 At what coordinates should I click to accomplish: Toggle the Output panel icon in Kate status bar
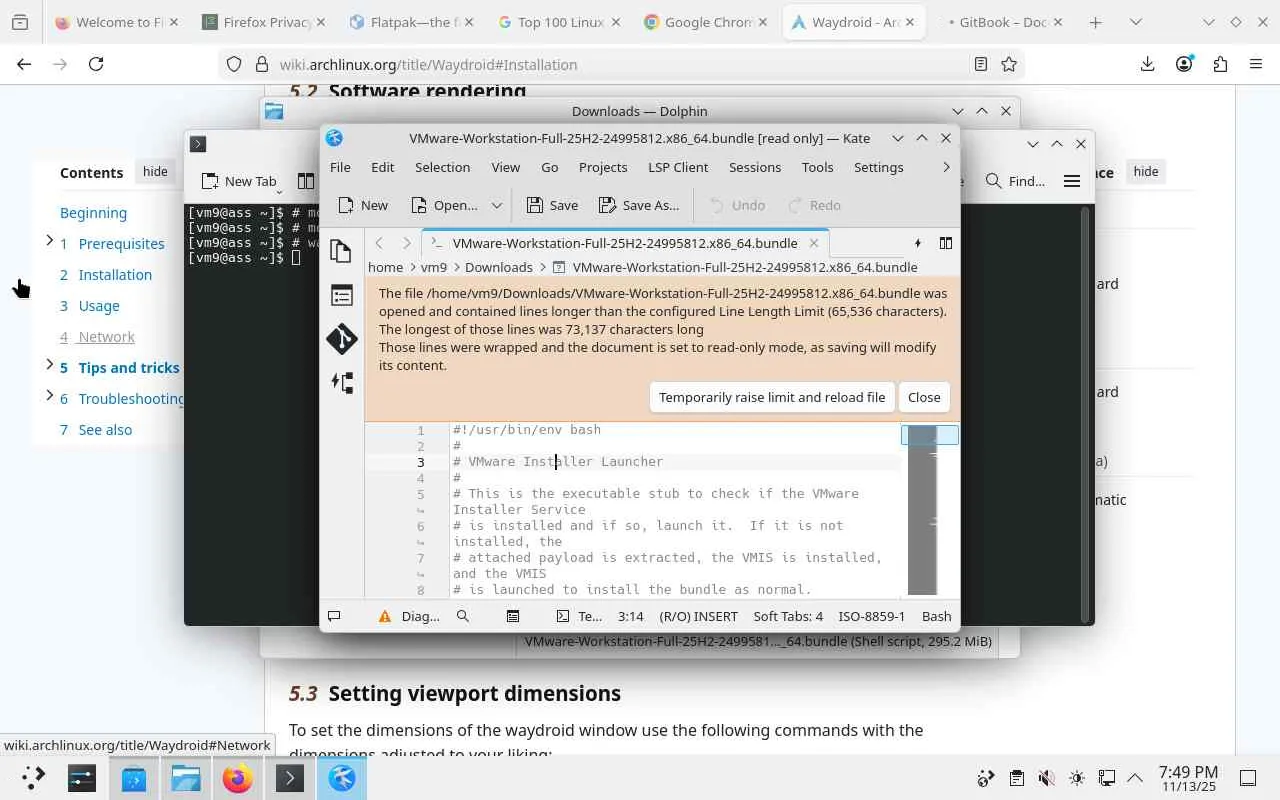pyautogui.click(x=334, y=616)
